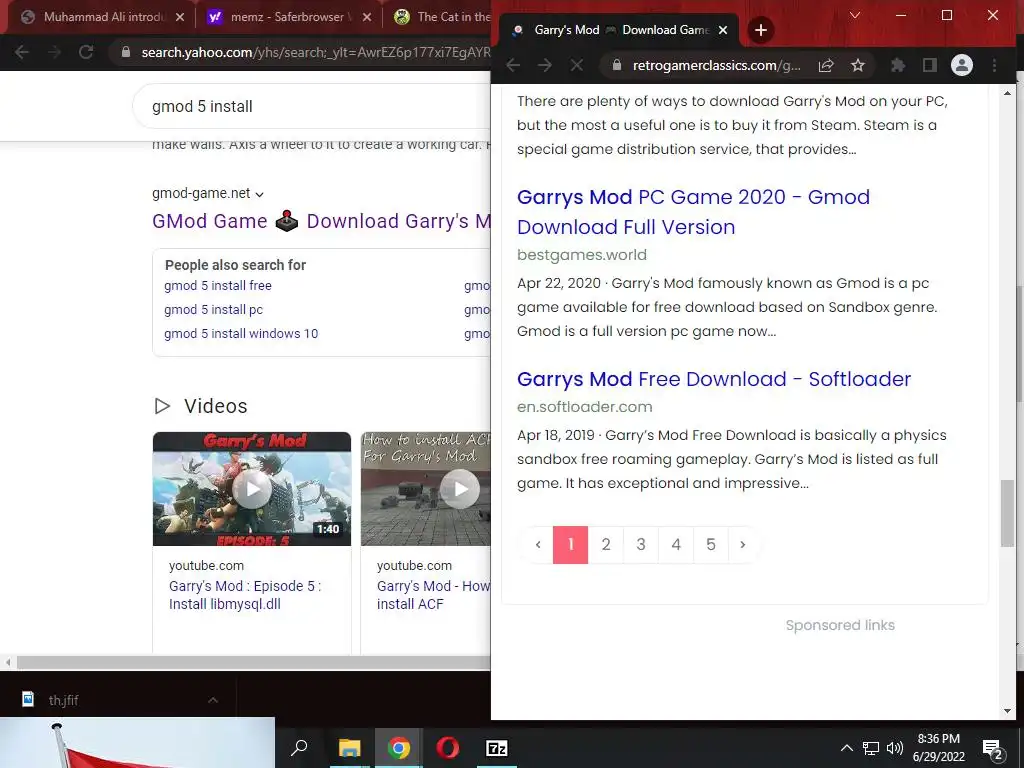Open File Explorer from taskbar

point(349,748)
